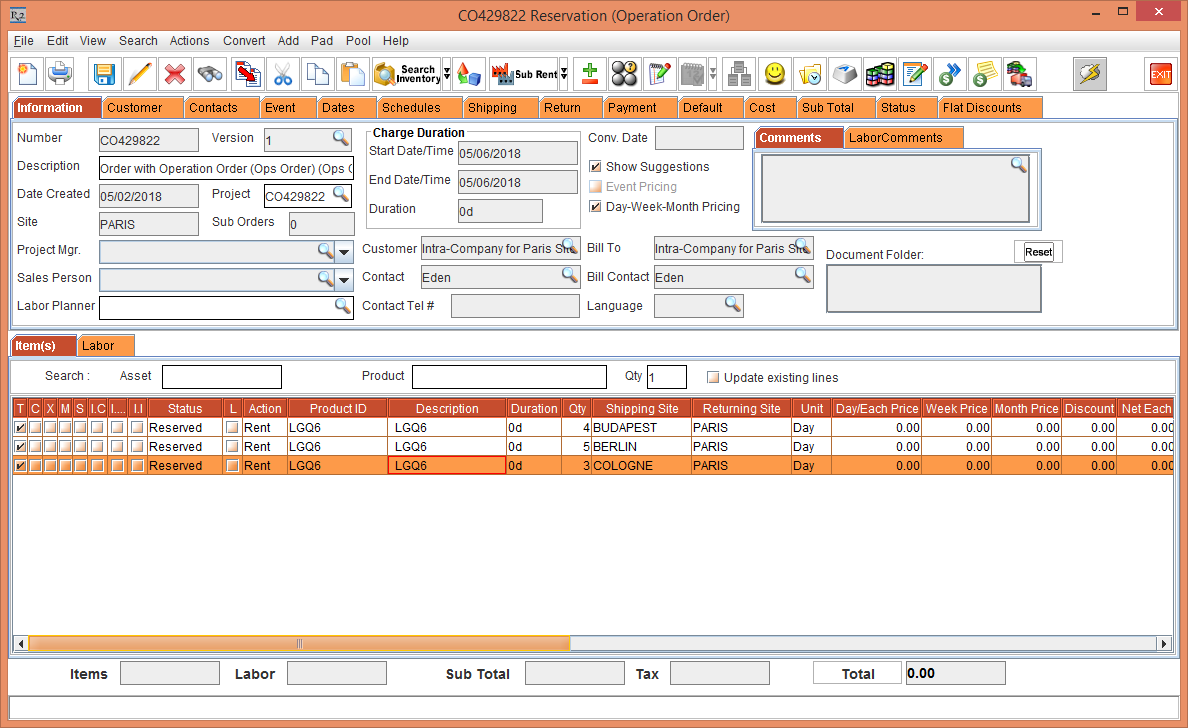The height and width of the screenshot is (728, 1188).
Task: Click the Reset button
Action: point(1038,252)
